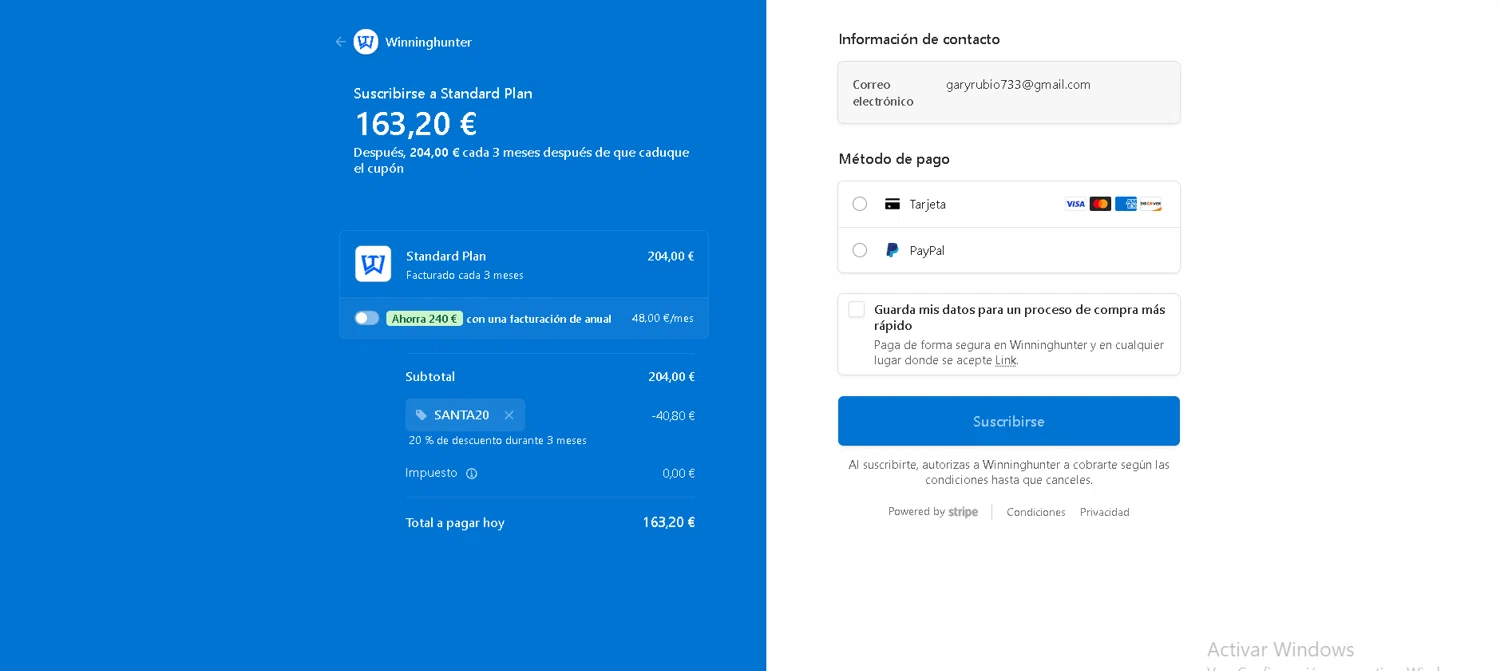1500x671 pixels.
Task: Click the credit card icon beside Tarjeta
Action: [892, 204]
